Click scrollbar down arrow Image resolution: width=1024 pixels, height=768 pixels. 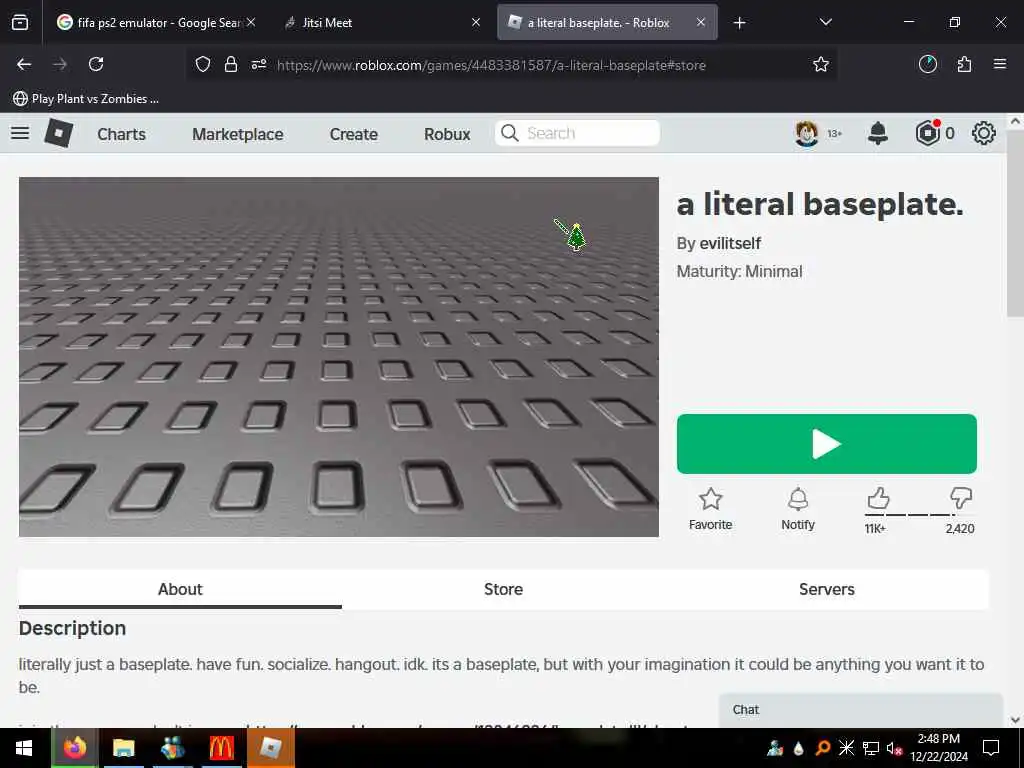coord(1015,720)
